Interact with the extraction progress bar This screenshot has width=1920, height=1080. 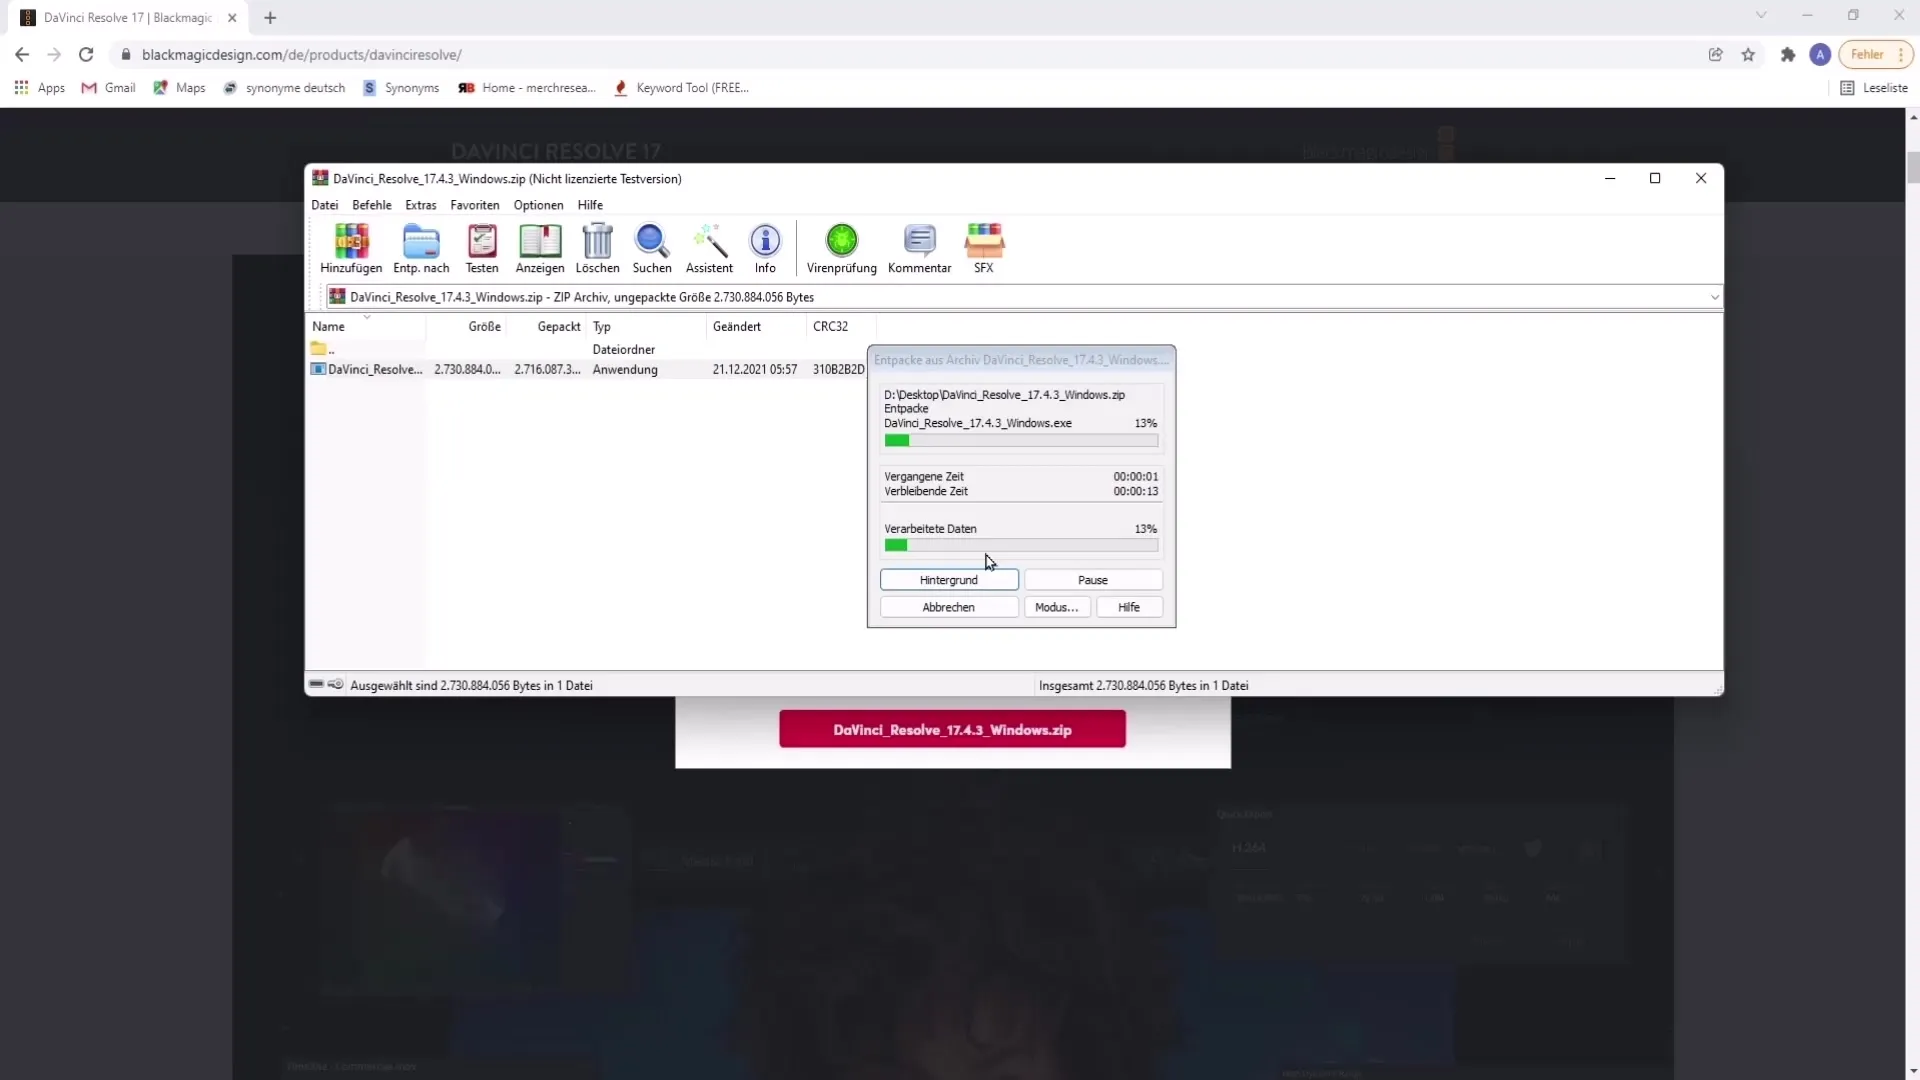tap(1023, 440)
